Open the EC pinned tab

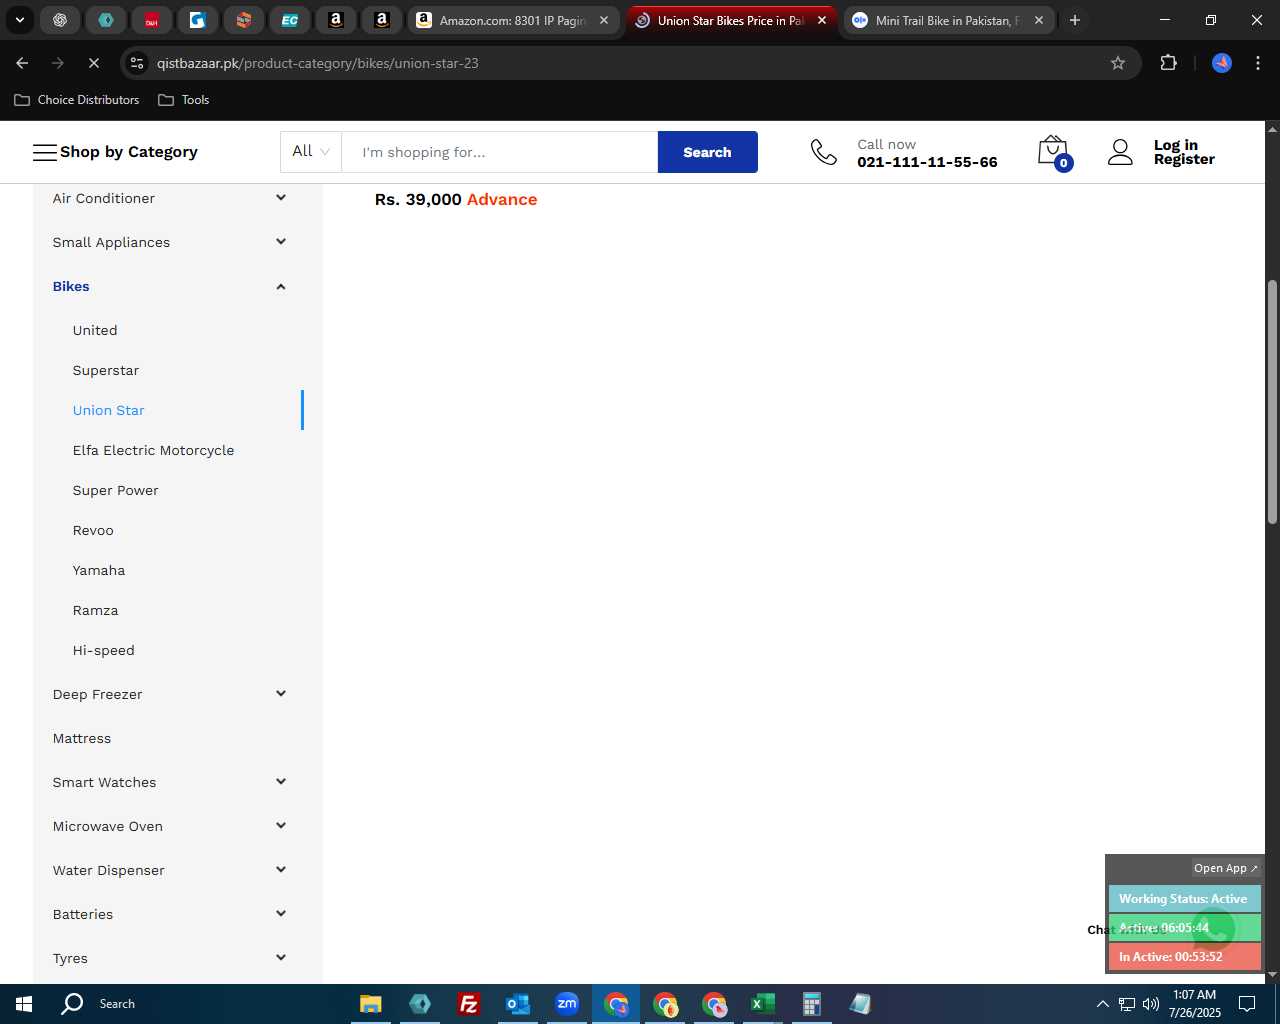pos(290,20)
